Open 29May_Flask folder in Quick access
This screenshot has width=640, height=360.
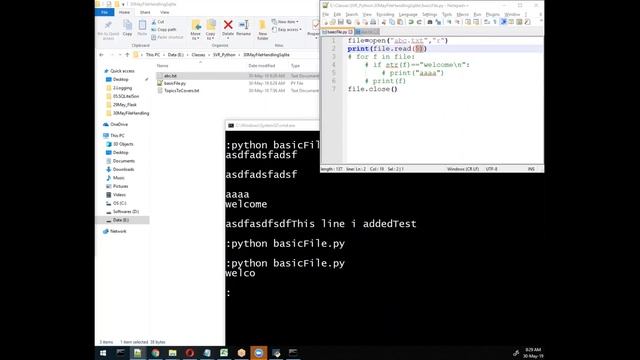coord(124,105)
